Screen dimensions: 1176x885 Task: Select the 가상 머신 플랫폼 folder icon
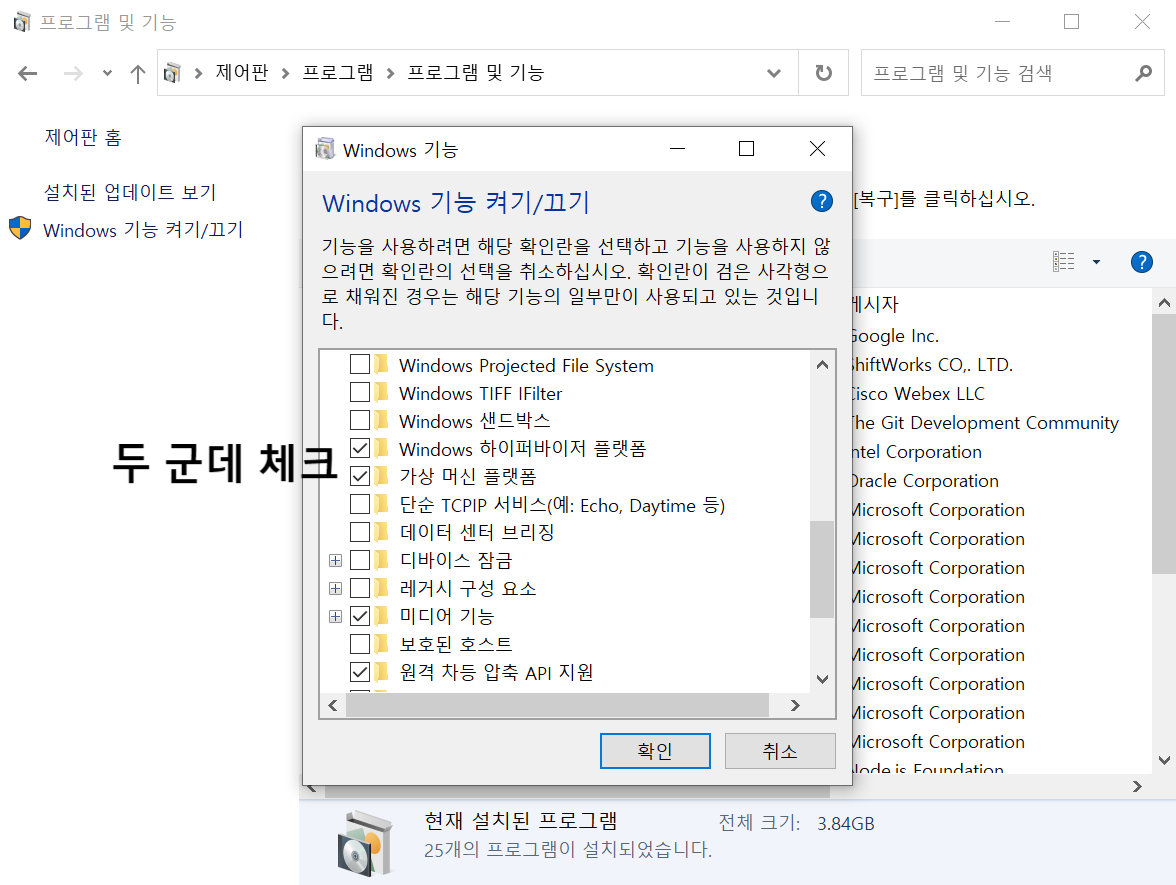click(382, 476)
